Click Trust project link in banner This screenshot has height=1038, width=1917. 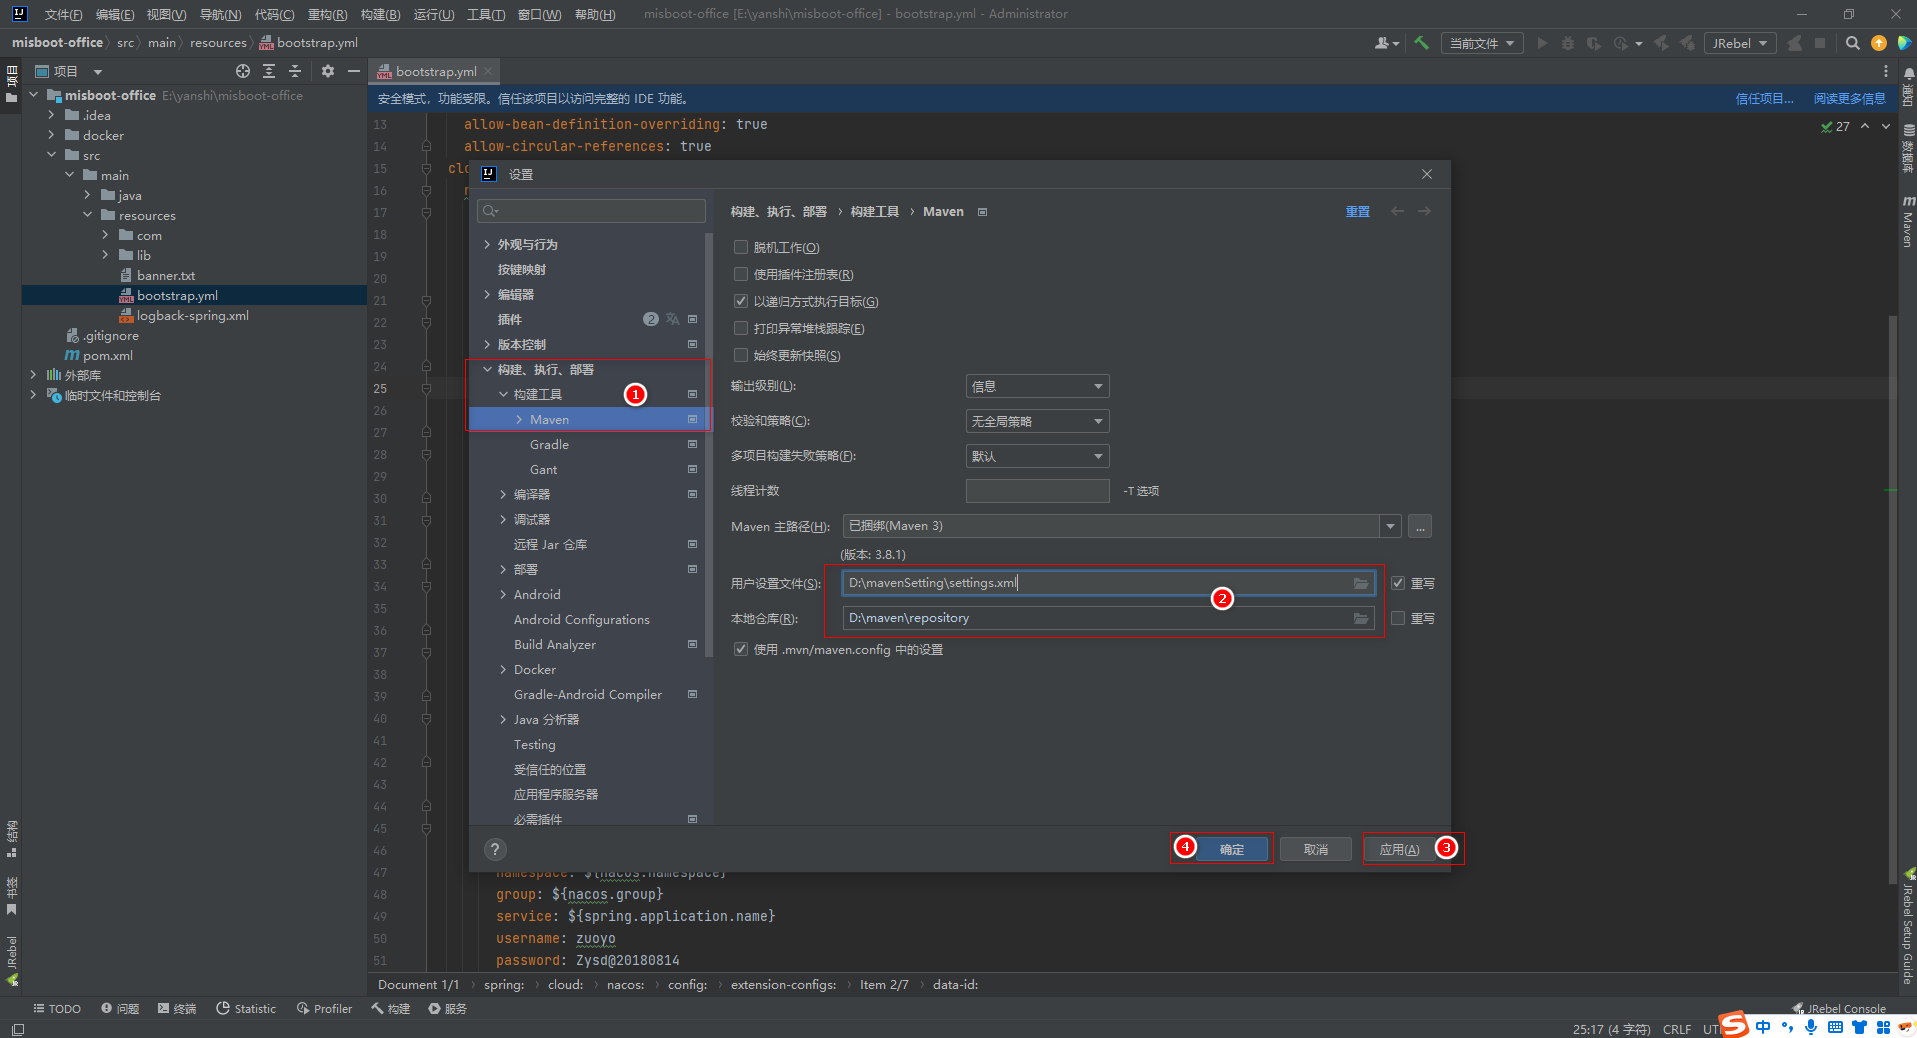tap(1764, 98)
